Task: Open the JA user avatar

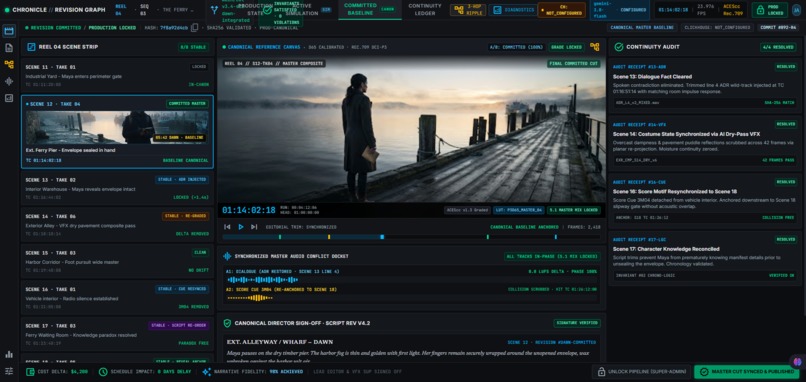Action: click(x=796, y=10)
